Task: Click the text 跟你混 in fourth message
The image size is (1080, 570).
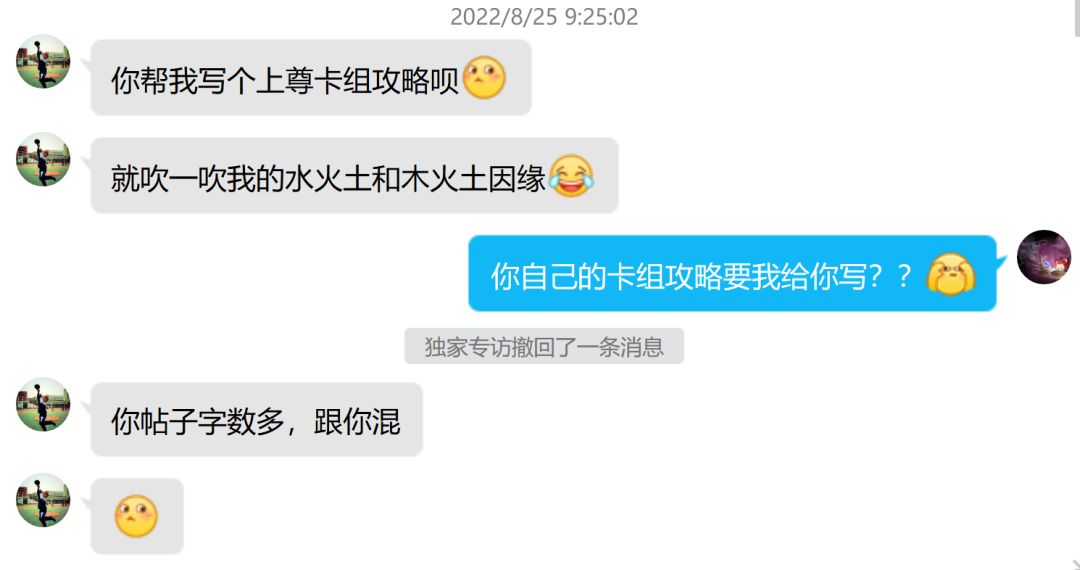Action: [x=357, y=421]
